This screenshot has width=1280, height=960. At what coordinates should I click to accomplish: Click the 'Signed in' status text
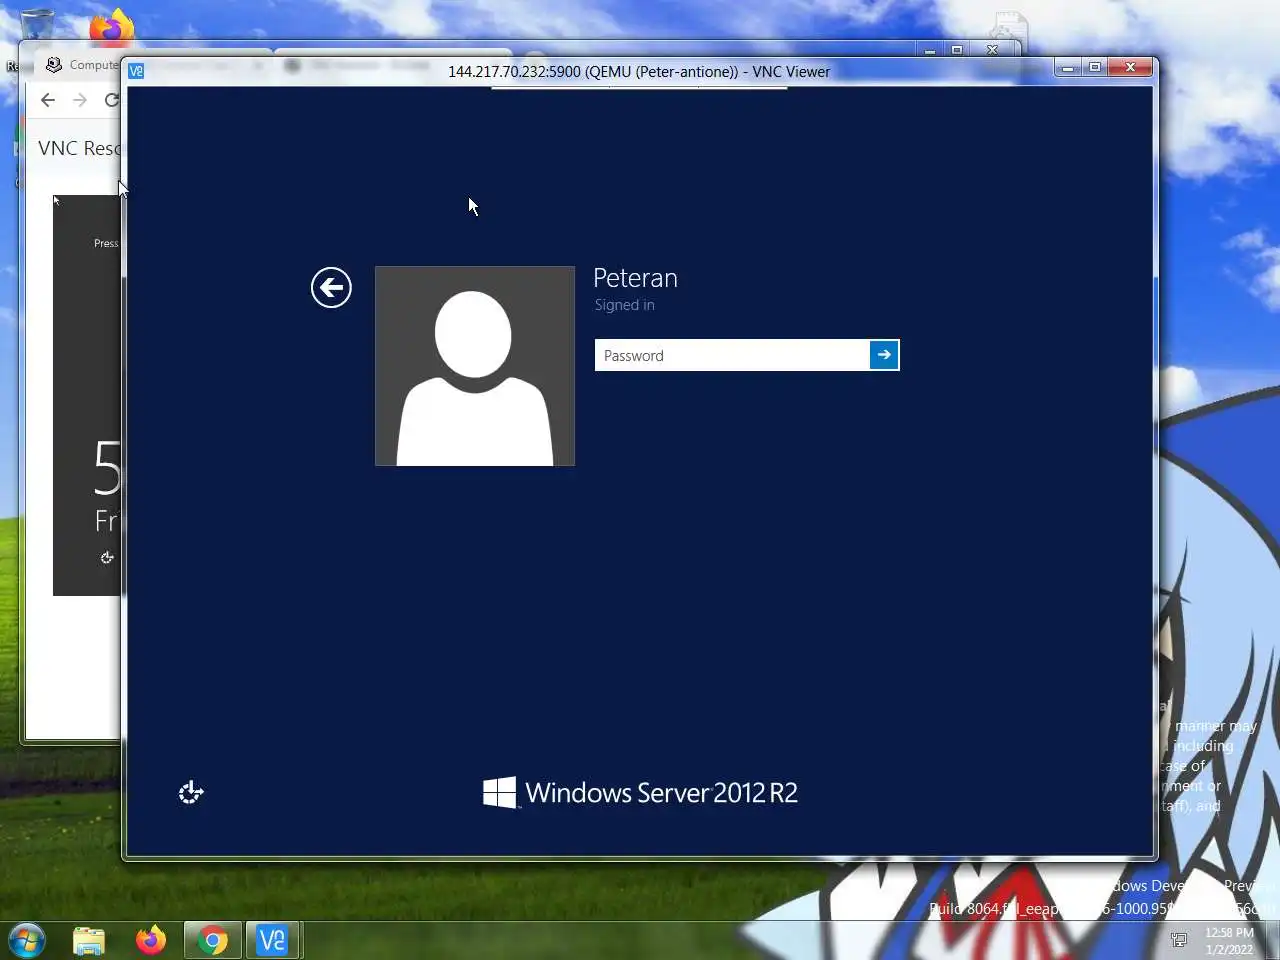coord(624,305)
